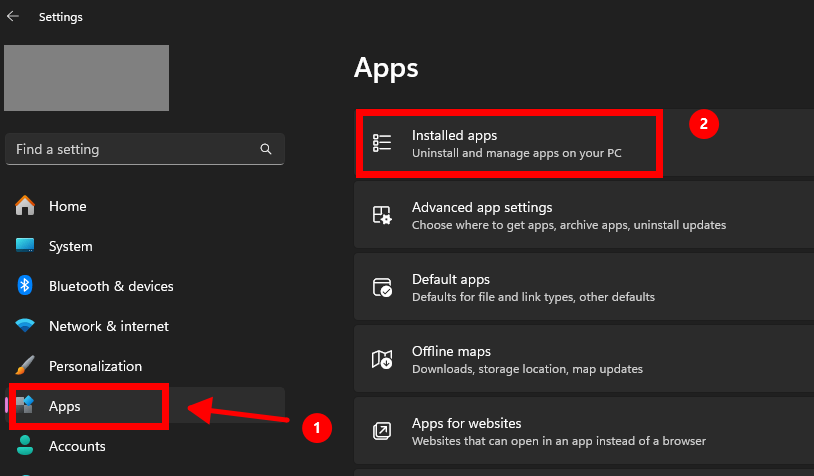Go to Personalization settings

tap(95, 366)
